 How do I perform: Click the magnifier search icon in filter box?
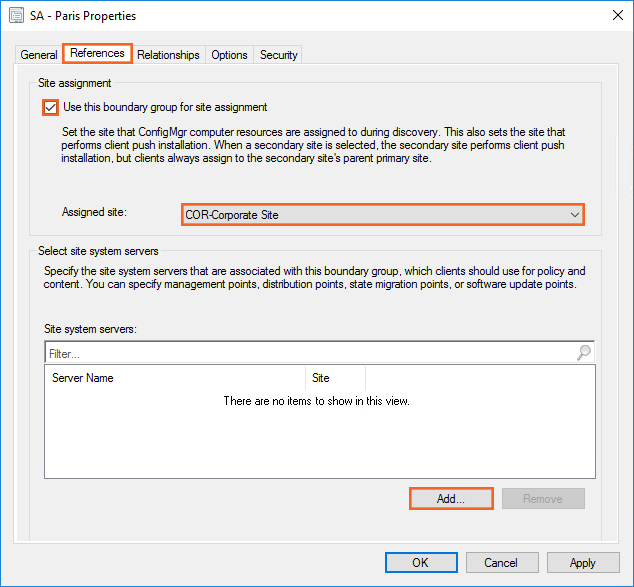tap(584, 353)
